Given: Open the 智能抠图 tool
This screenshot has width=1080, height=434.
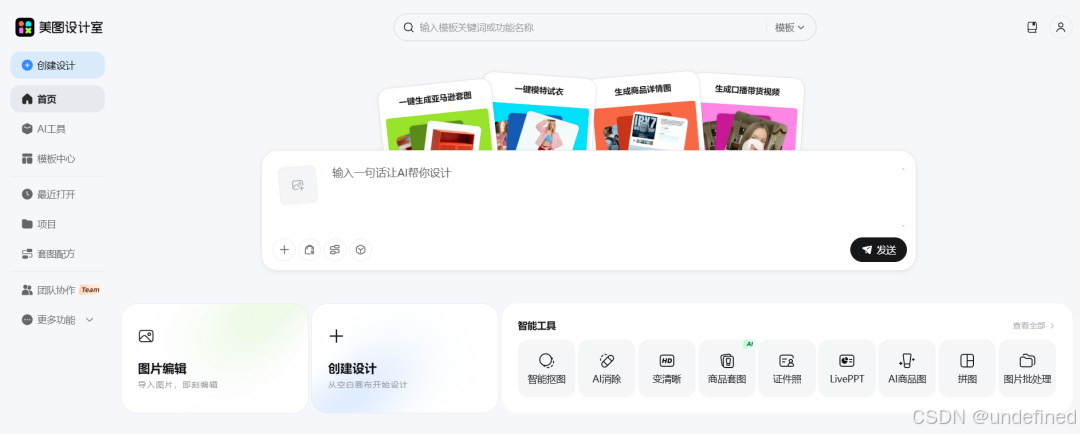Looking at the screenshot, I should [546, 368].
